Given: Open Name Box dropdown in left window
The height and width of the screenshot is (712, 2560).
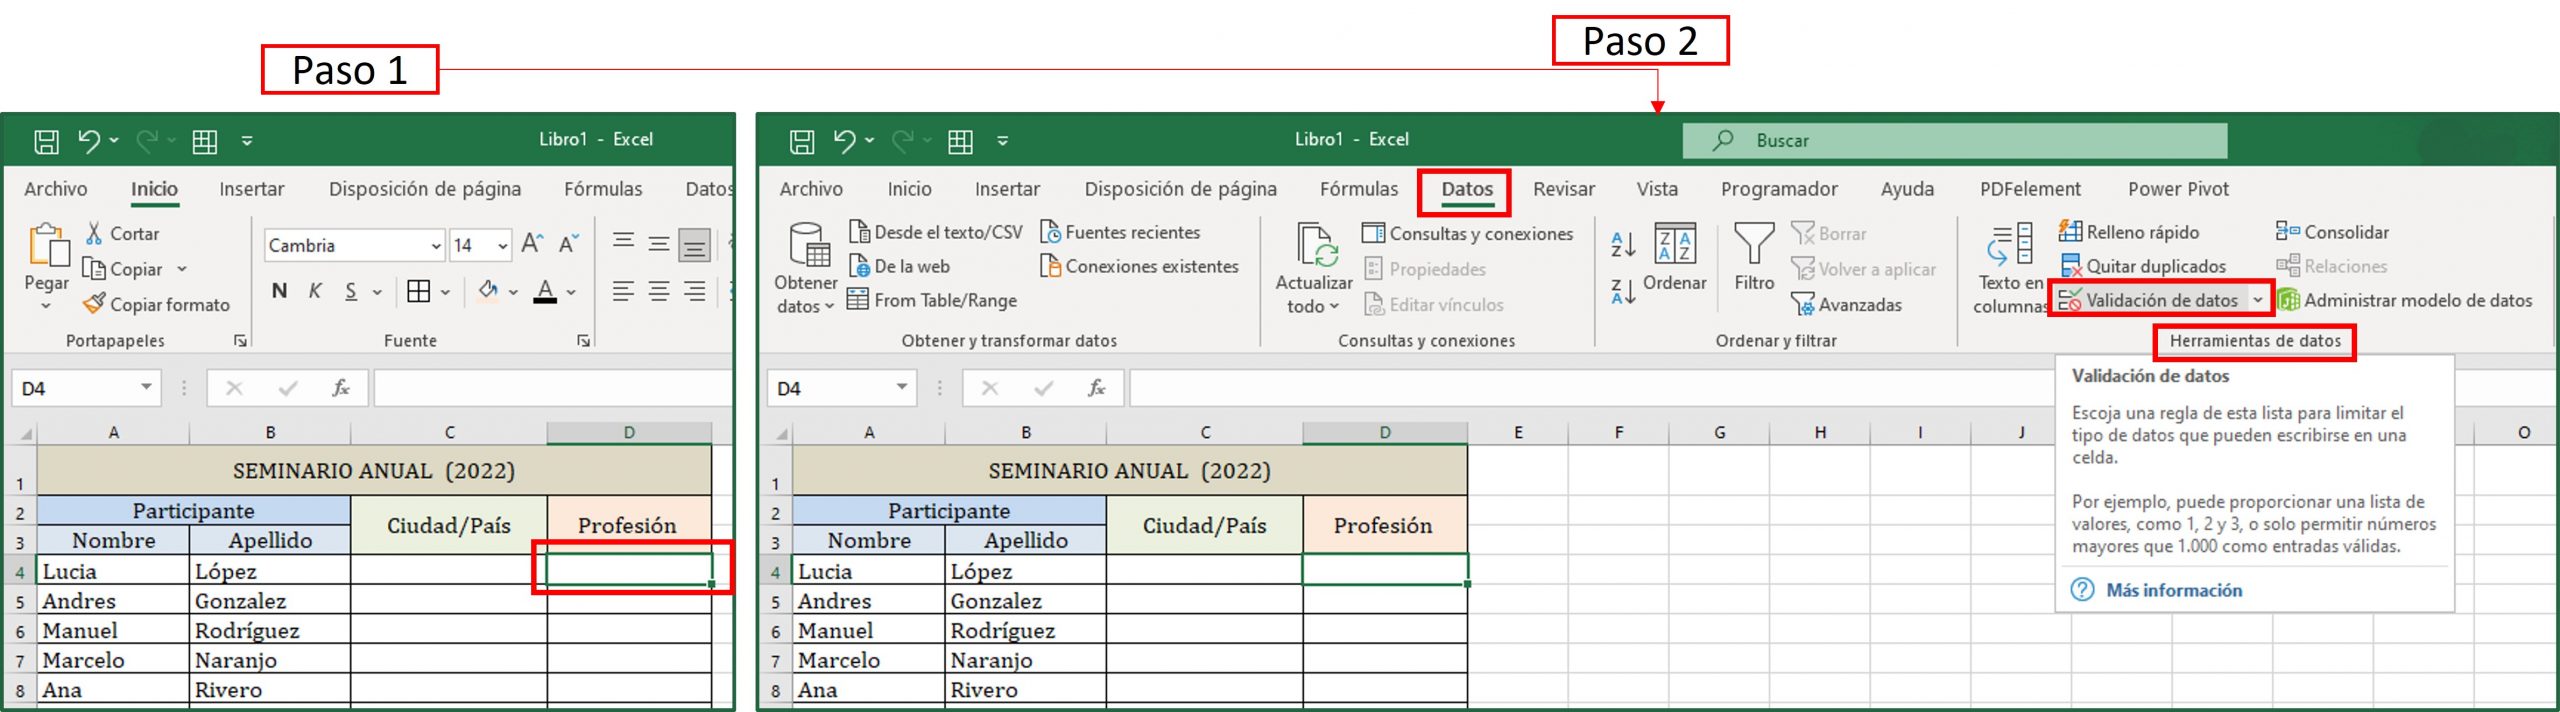Looking at the screenshot, I should [146, 387].
